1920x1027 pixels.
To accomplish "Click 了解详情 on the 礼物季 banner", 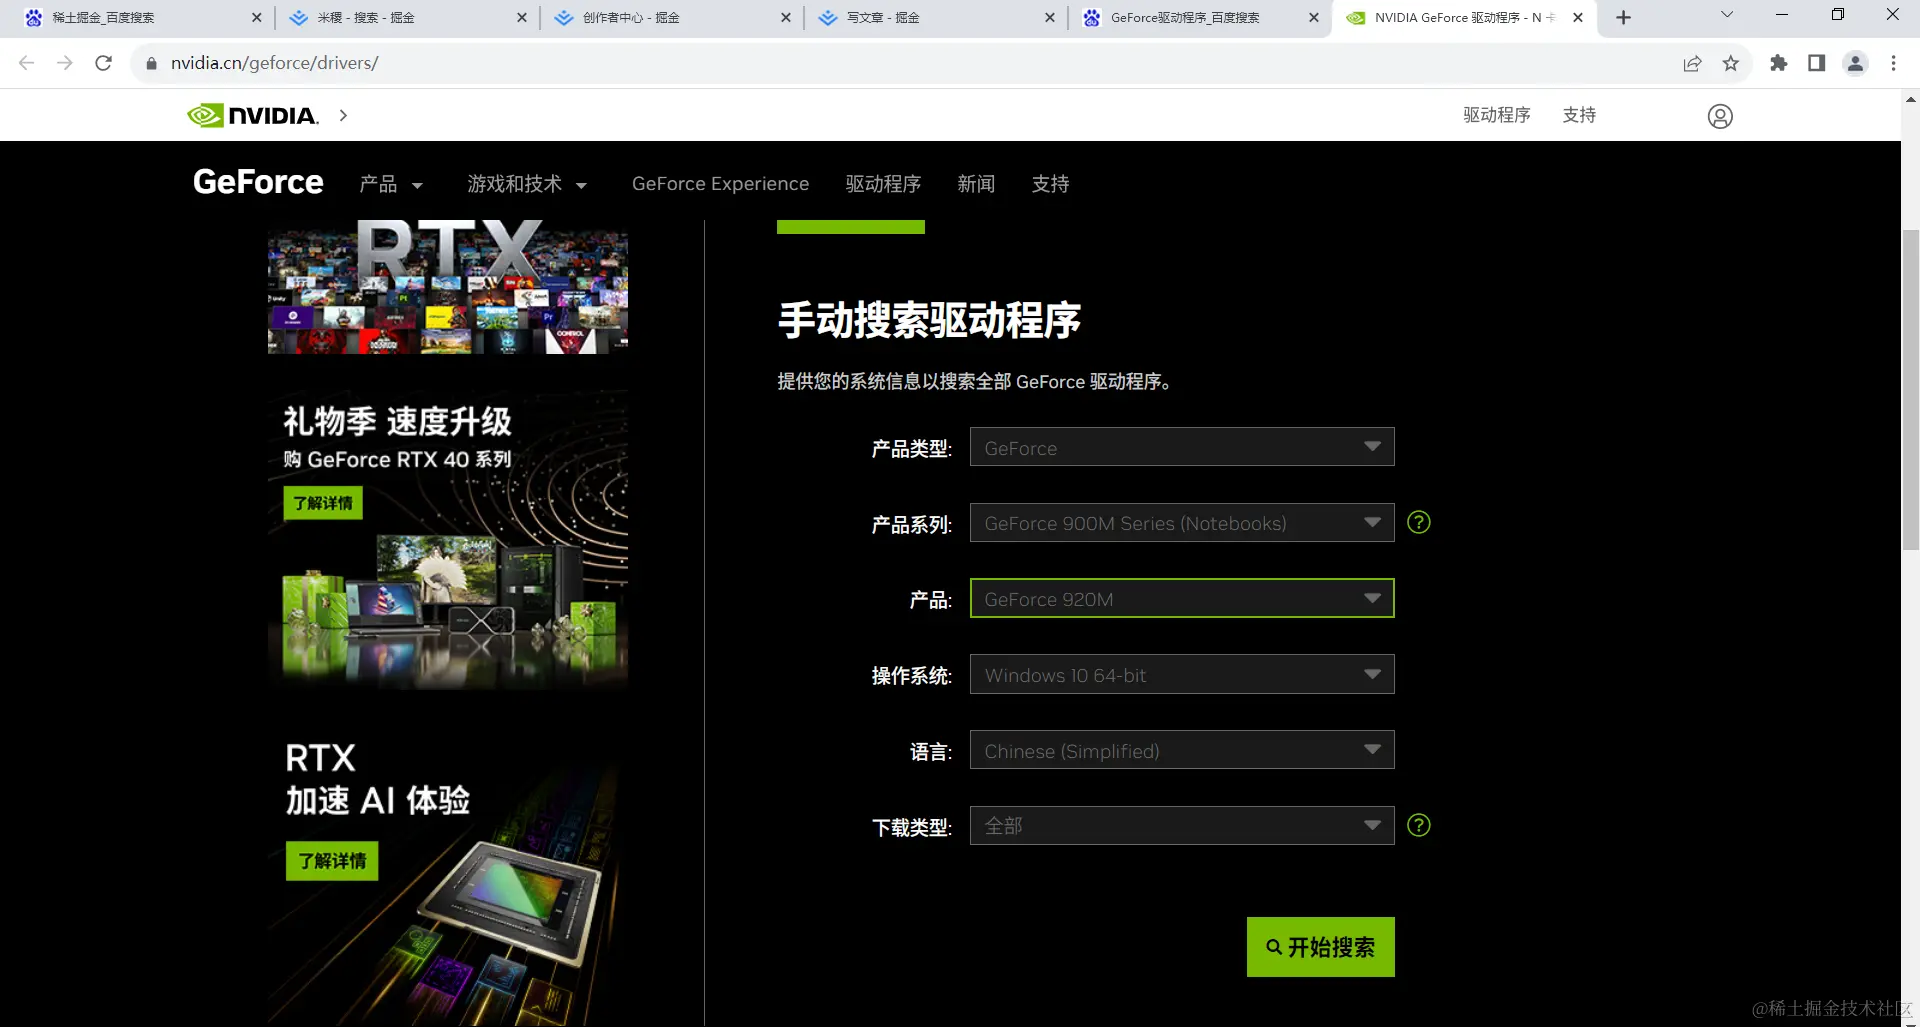I will coord(323,503).
